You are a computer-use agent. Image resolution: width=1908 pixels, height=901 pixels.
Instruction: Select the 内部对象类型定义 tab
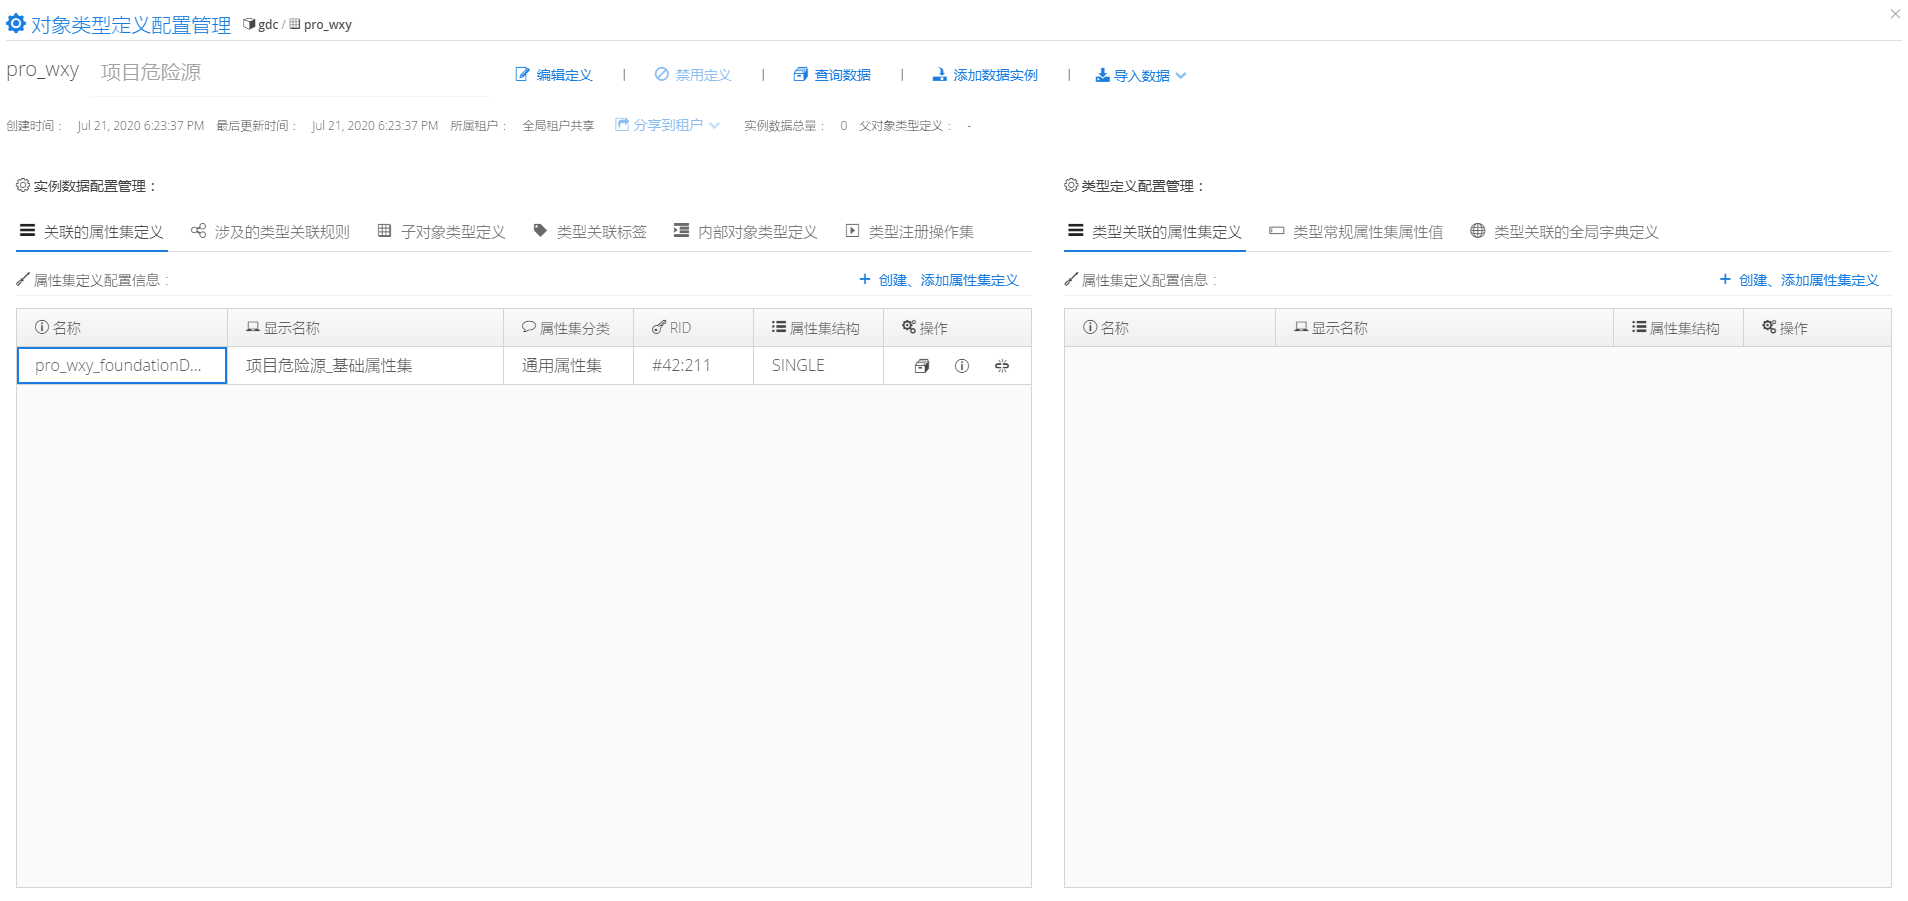coord(746,232)
